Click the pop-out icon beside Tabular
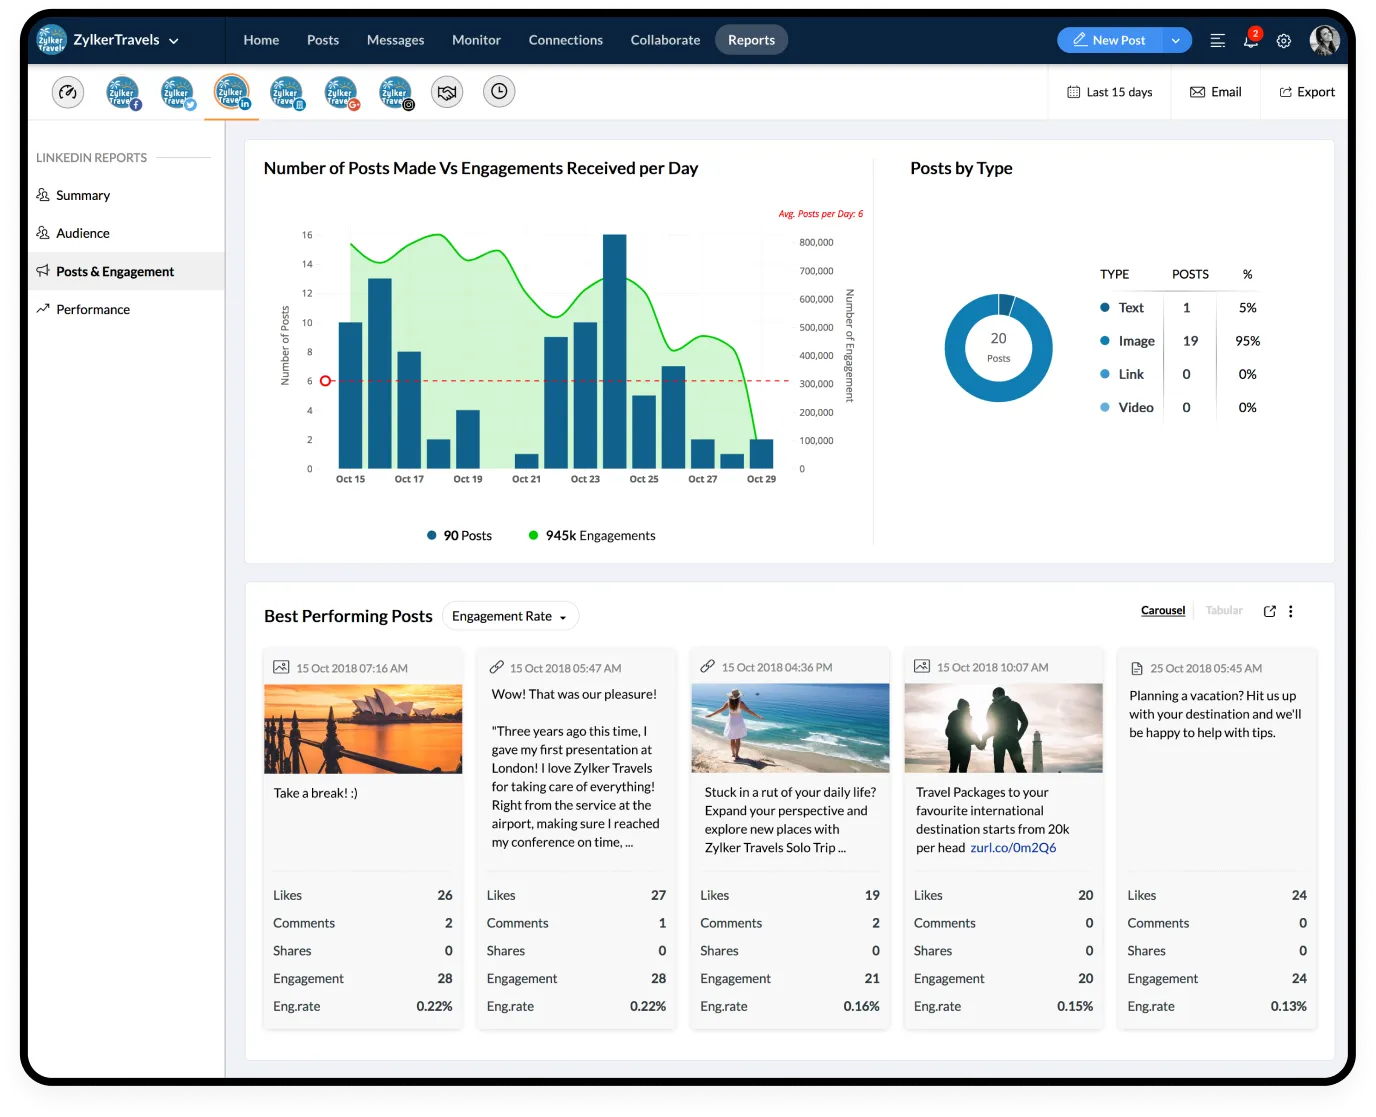This screenshot has width=1376, height=1117. (1269, 611)
